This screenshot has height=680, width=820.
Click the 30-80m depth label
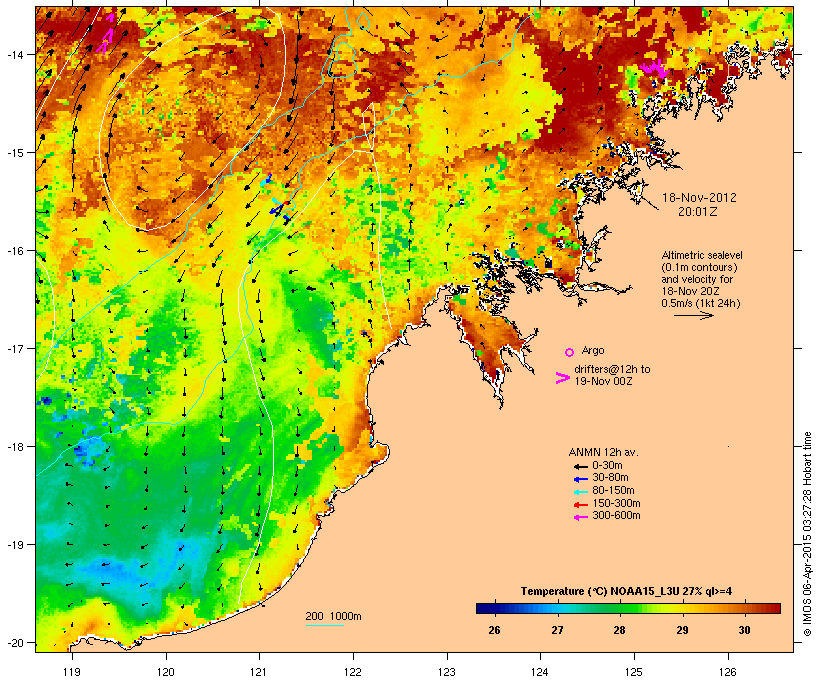pyautogui.click(x=610, y=478)
